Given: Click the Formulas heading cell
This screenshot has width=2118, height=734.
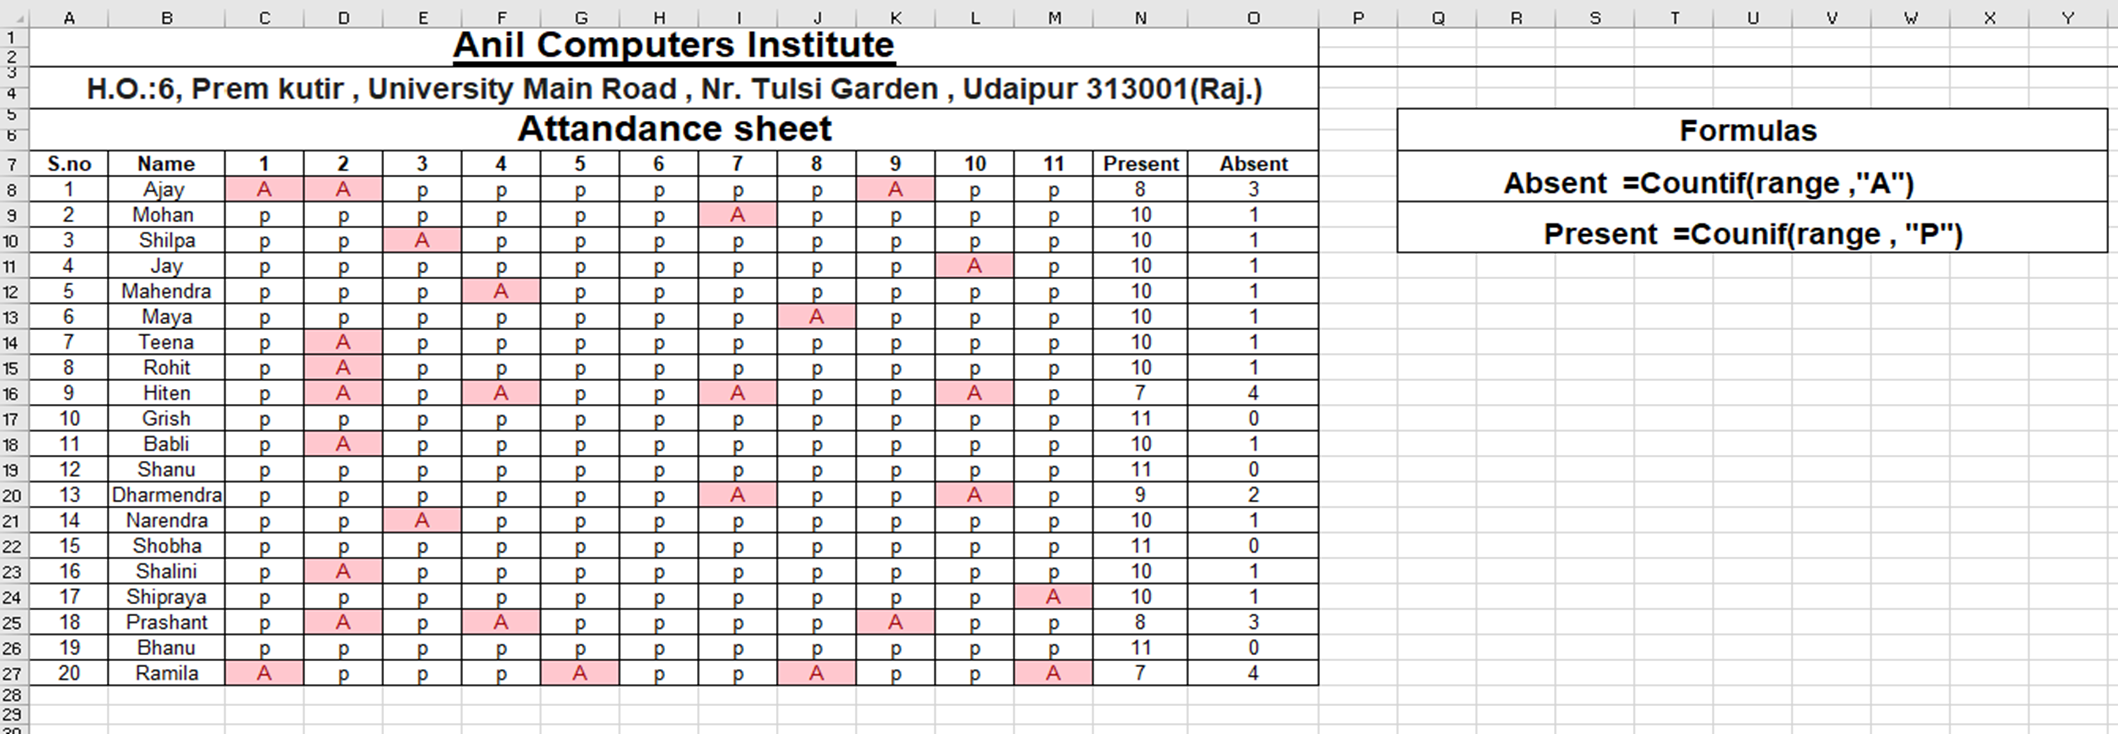Looking at the screenshot, I should pos(1751,131).
